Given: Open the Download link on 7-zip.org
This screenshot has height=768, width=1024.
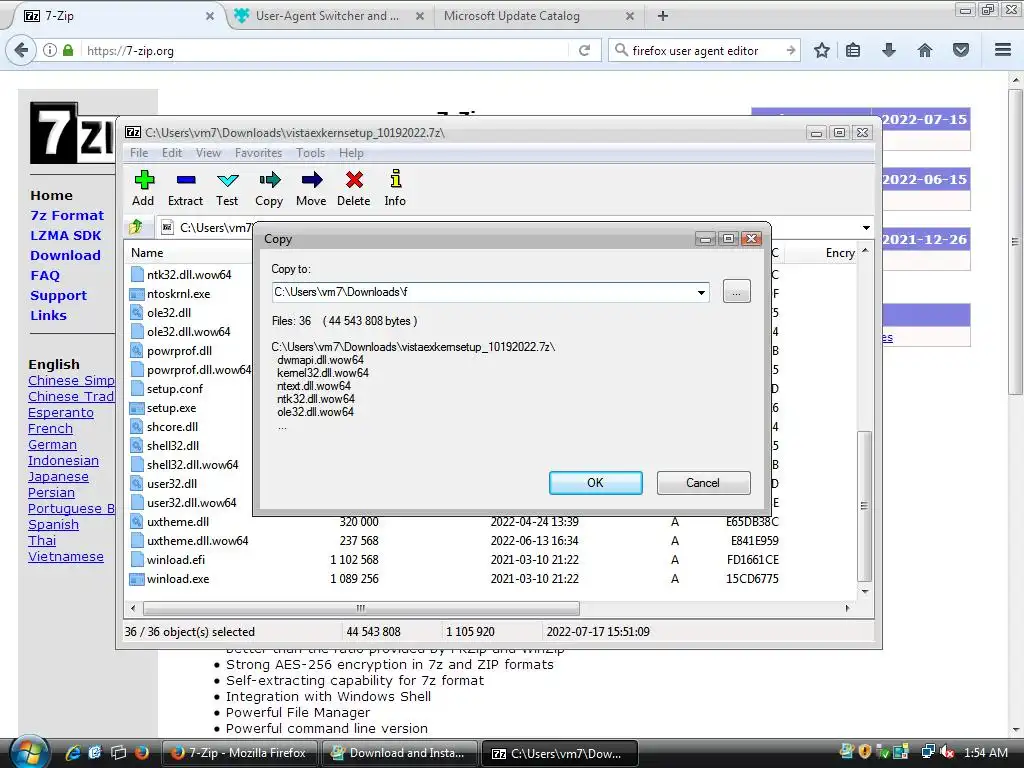Looking at the screenshot, I should click(x=65, y=255).
